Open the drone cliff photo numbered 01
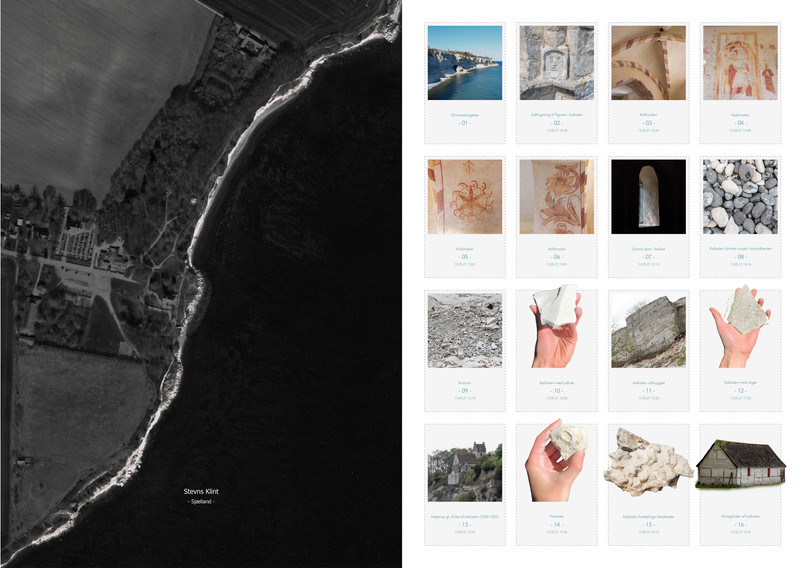Image resolution: width=804 pixels, height=568 pixels. (x=465, y=63)
